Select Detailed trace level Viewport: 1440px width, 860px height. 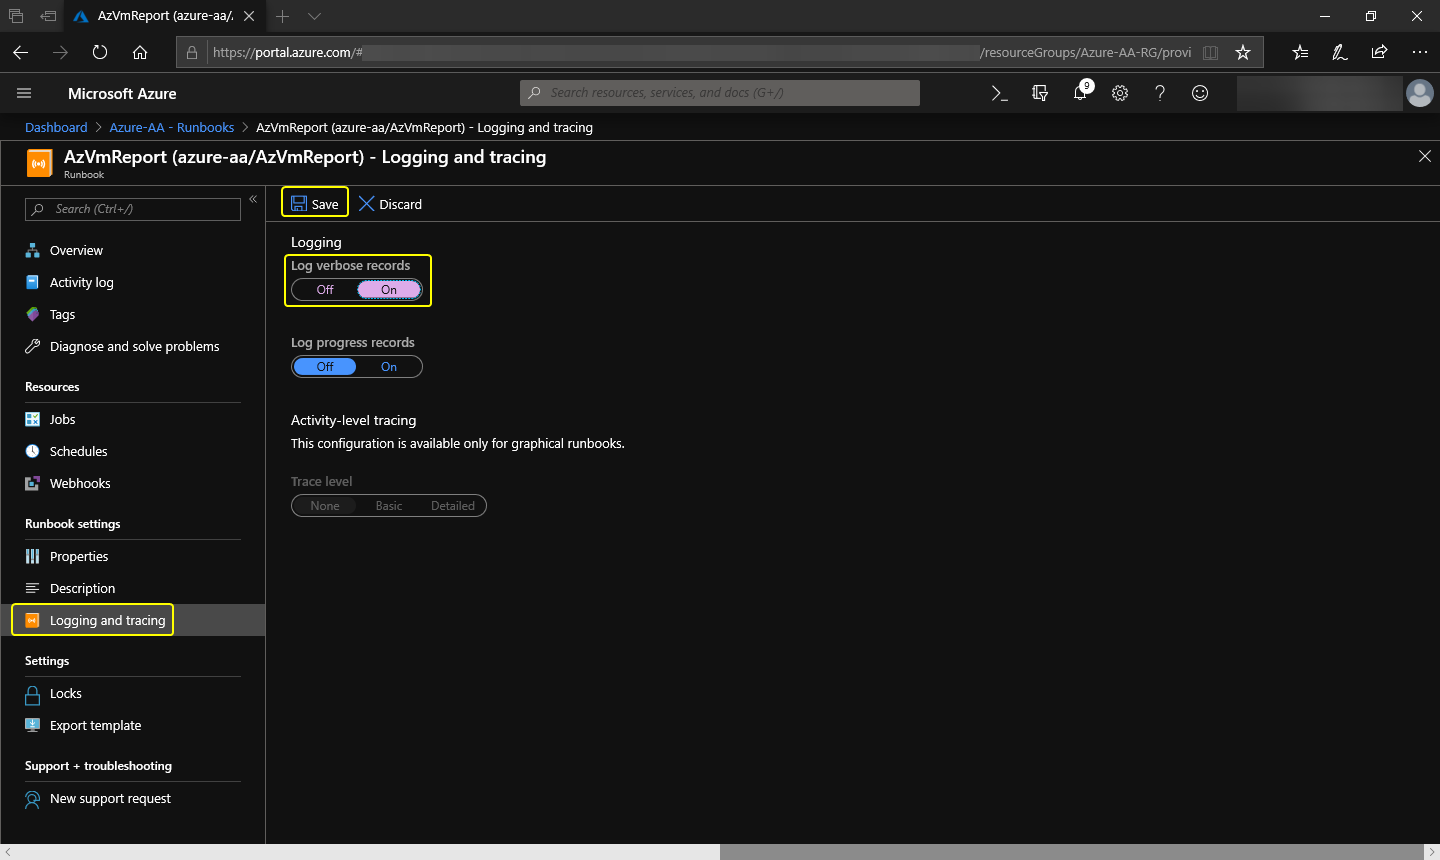(452, 506)
